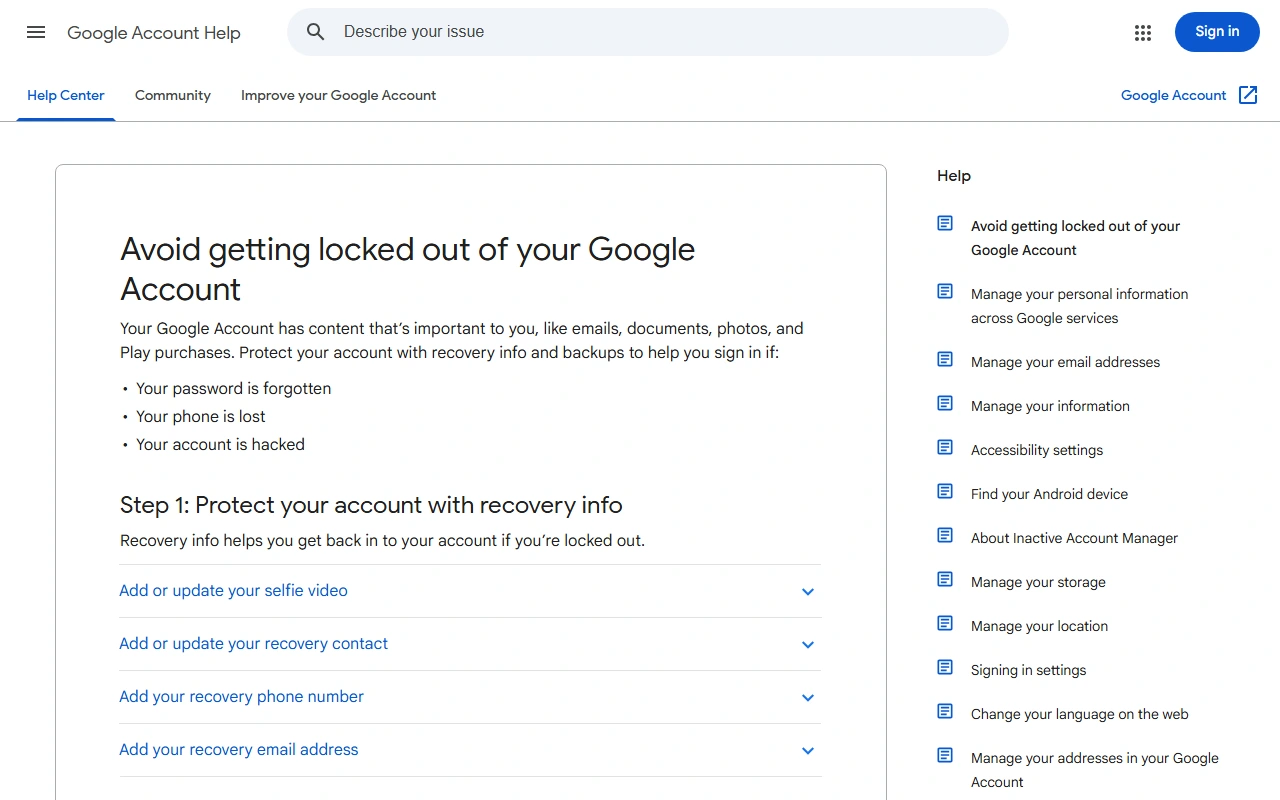This screenshot has height=800, width=1280.
Task: Open Manage your location article
Action: [1039, 626]
